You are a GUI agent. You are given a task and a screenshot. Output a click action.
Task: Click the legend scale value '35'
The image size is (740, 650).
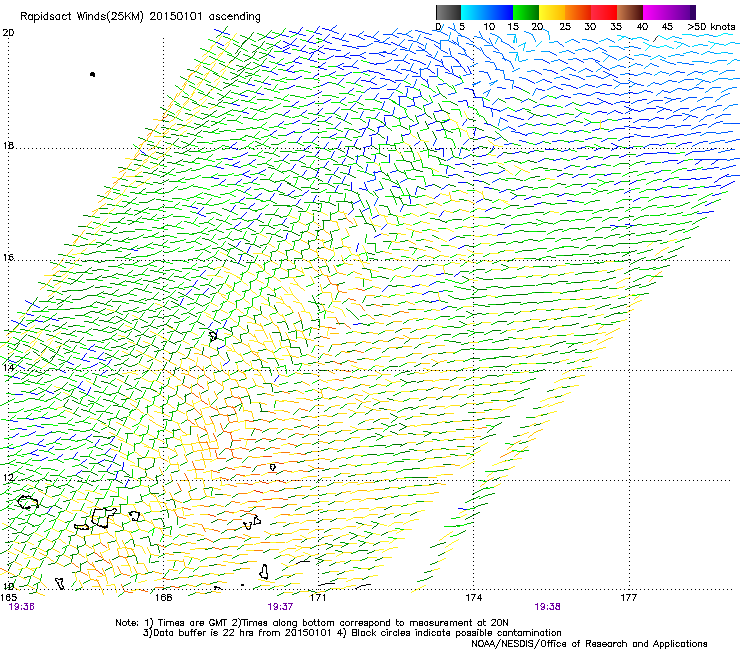pos(616,27)
